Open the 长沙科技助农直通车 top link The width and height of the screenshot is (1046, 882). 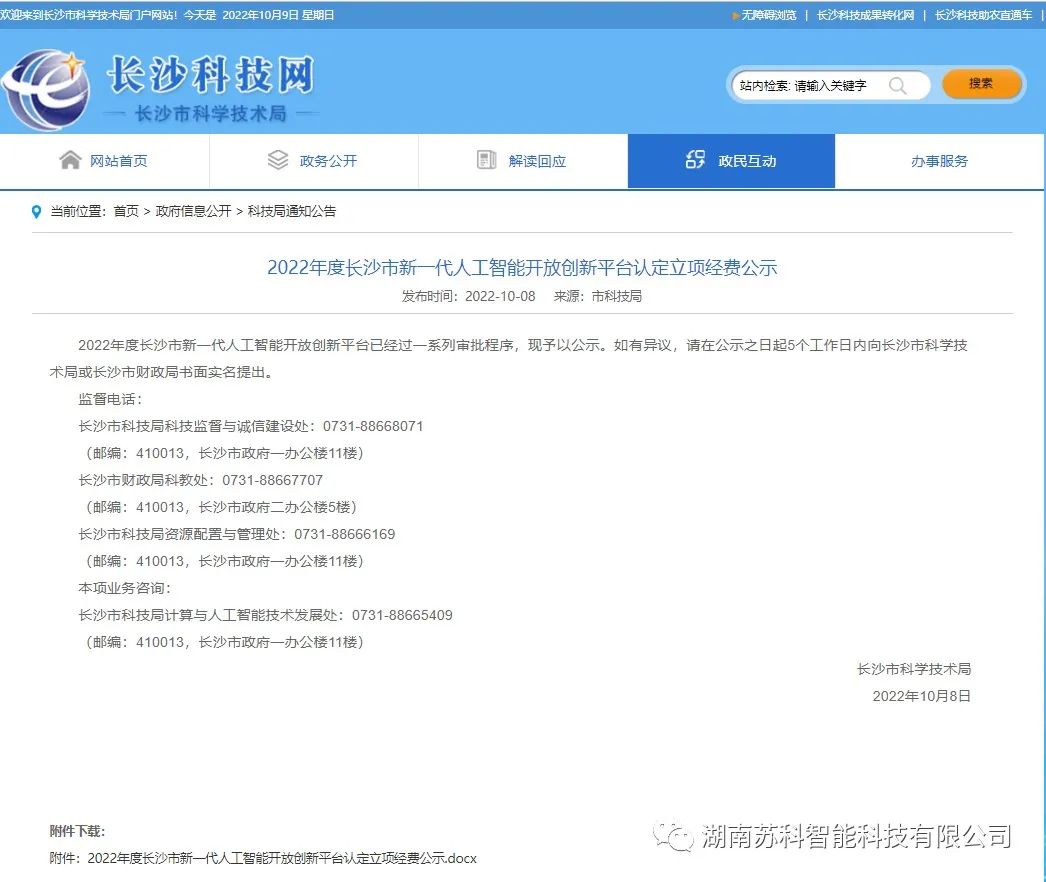(983, 15)
